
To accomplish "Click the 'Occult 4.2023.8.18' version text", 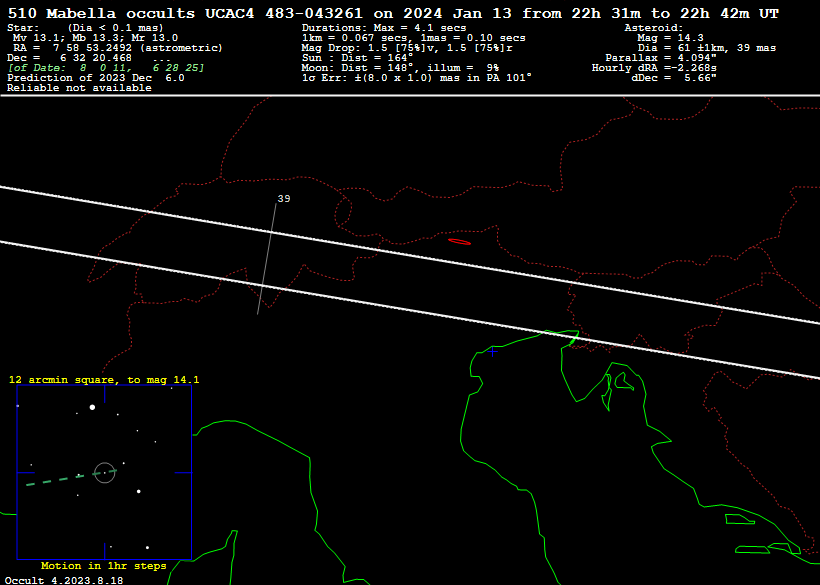I will tap(64, 580).
